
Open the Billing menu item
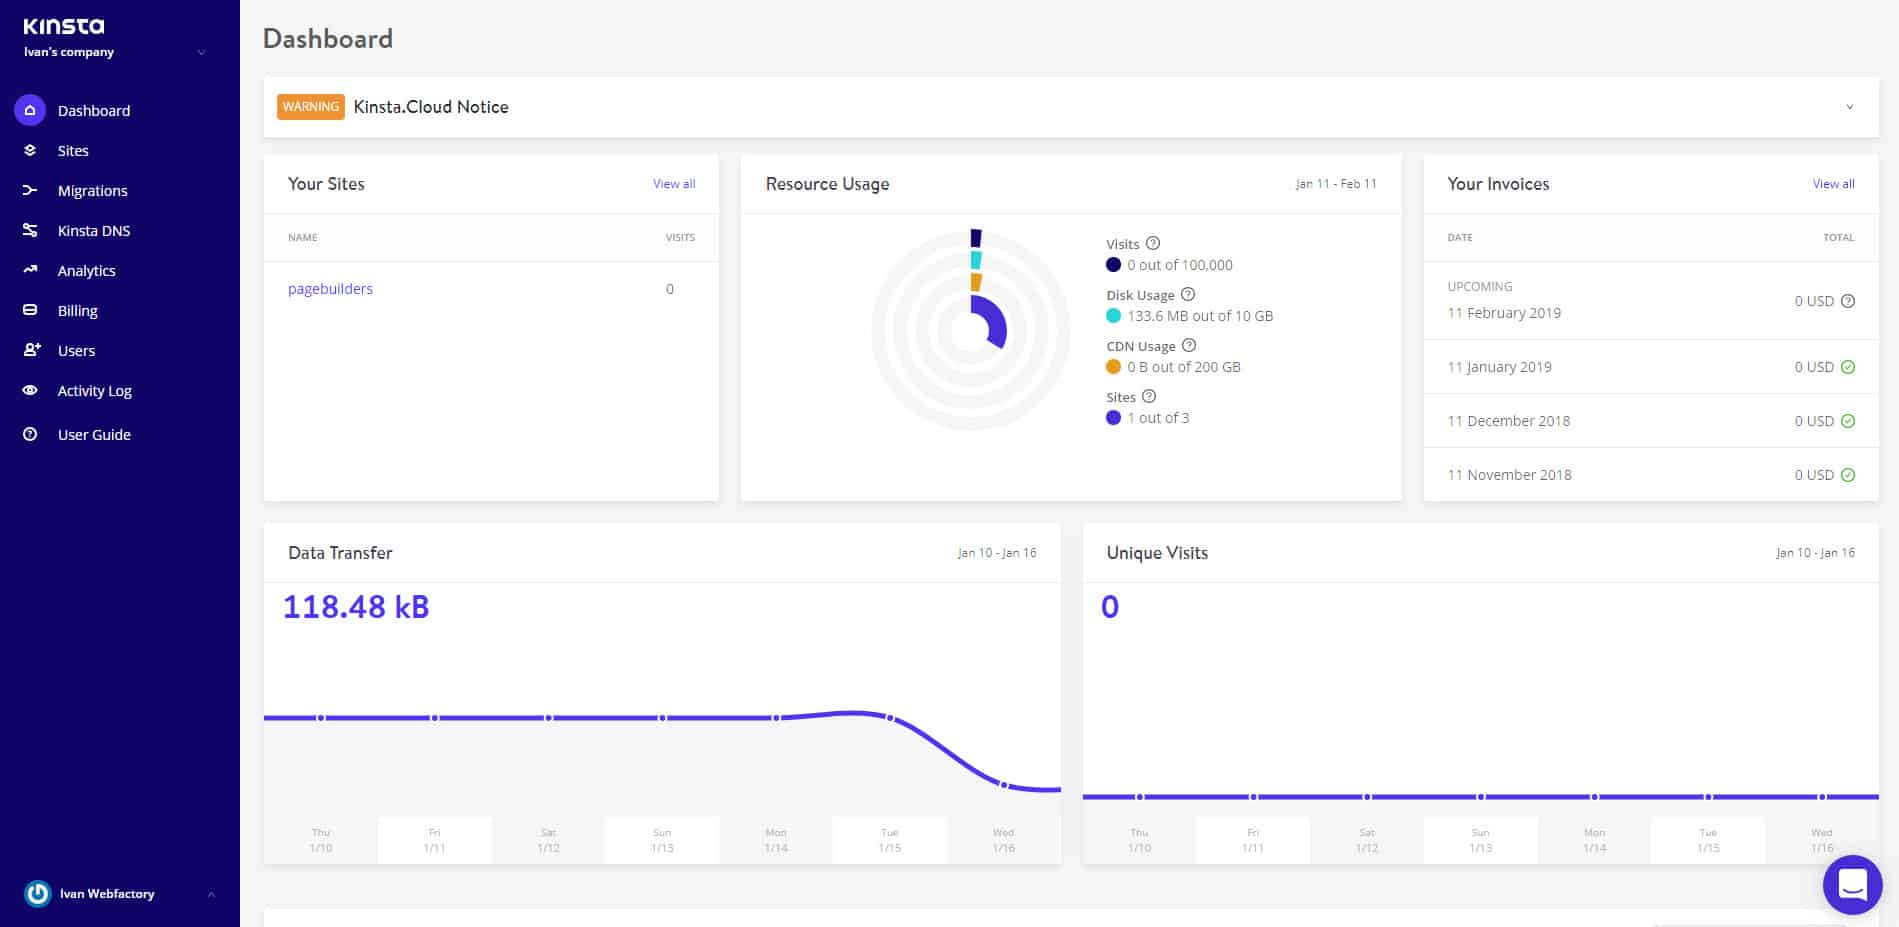pos(77,310)
